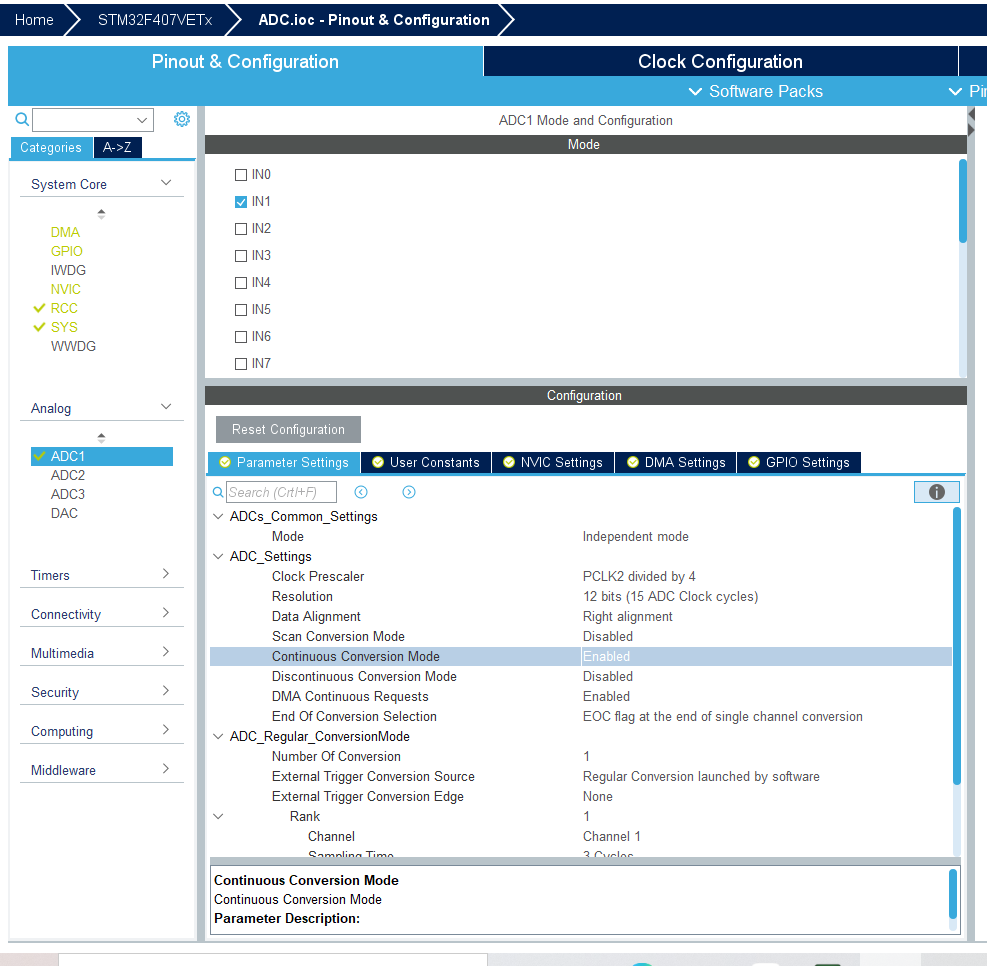Click the Mode channel list scrollbar
This screenshot has height=966, width=987.
(962, 201)
